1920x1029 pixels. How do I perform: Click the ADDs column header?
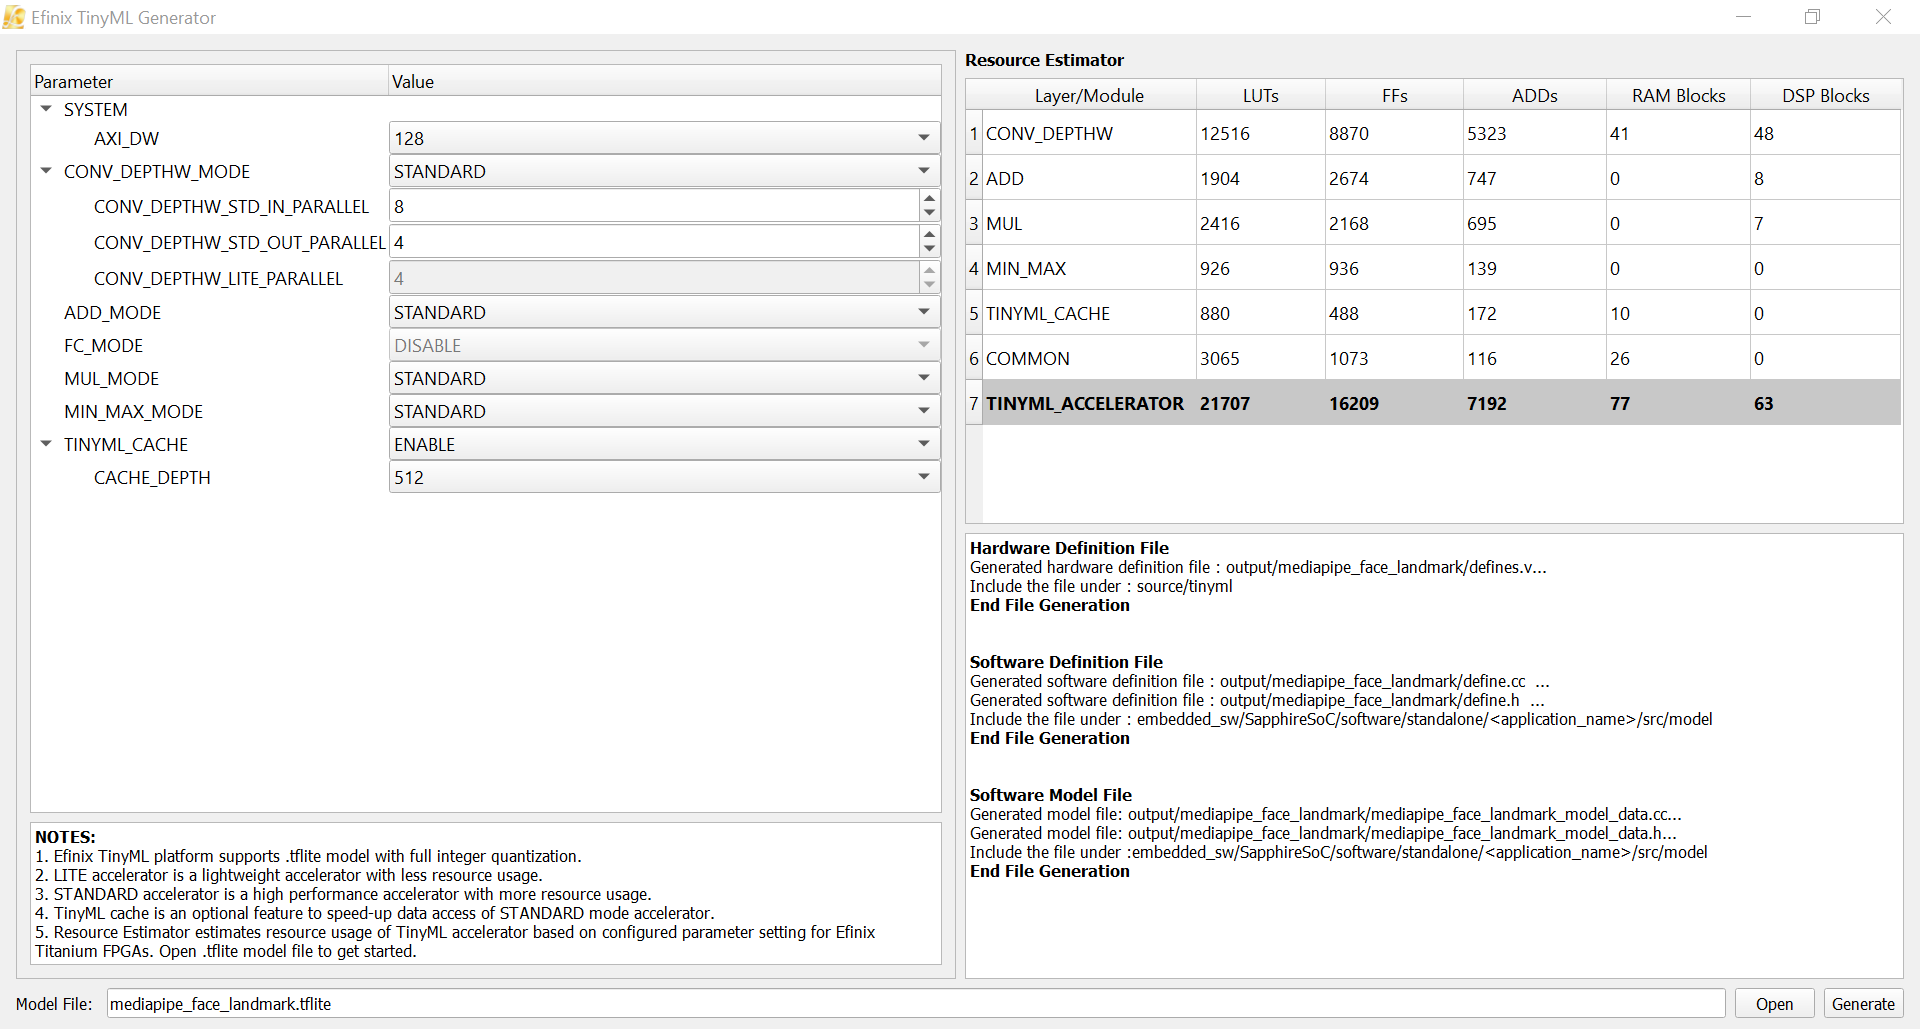pyautogui.click(x=1534, y=95)
